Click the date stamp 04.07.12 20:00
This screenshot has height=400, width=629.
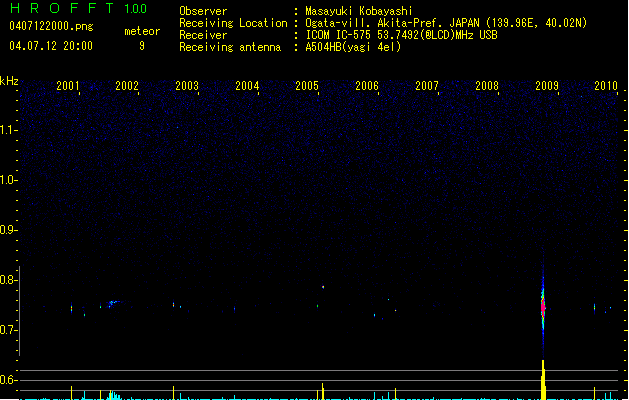[x=51, y=46]
